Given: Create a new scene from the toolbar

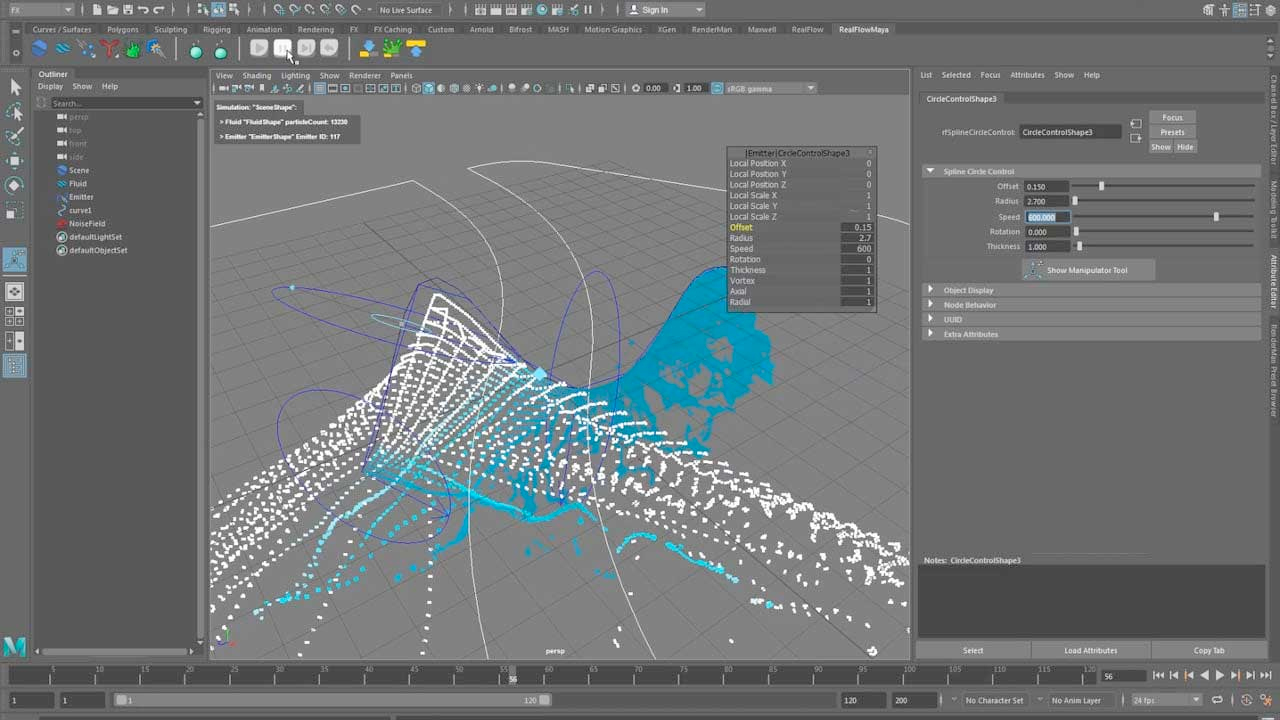Looking at the screenshot, I should pyautogui.click(x=96, y=10).
